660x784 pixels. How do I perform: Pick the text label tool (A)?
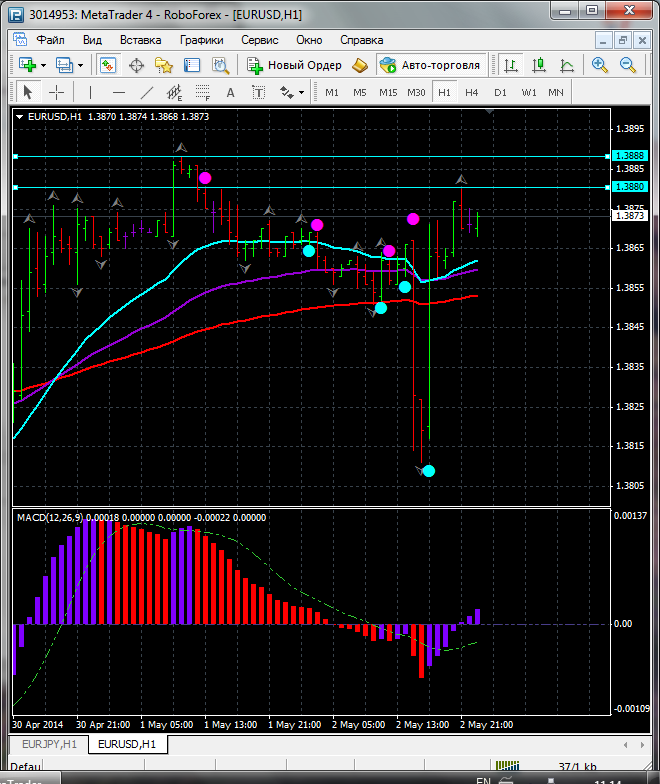pos(230,92)
